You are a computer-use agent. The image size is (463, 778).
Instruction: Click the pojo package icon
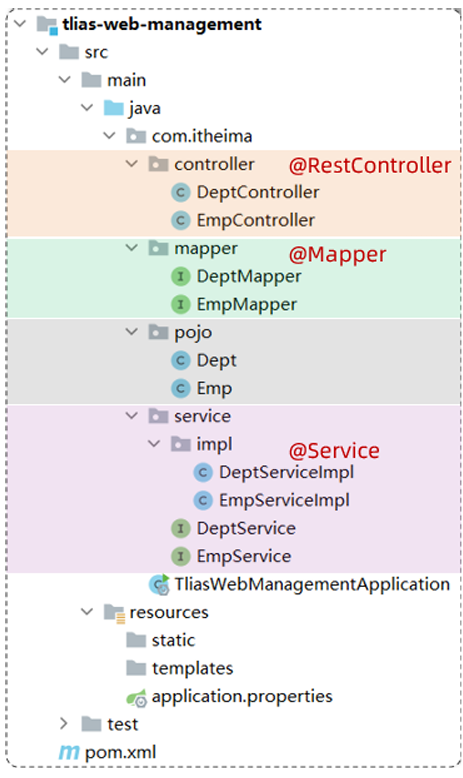click(x=158, y=332)
